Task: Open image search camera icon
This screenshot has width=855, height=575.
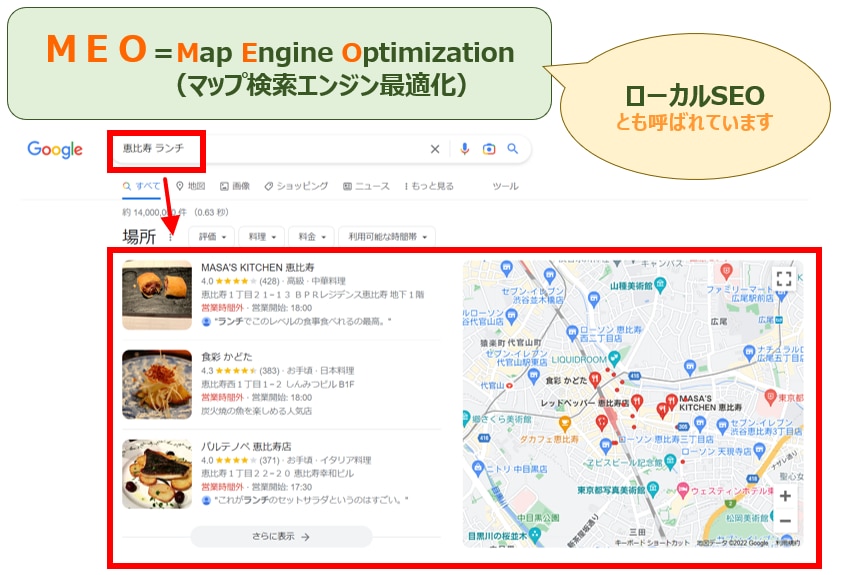Action: pos(489,149)
